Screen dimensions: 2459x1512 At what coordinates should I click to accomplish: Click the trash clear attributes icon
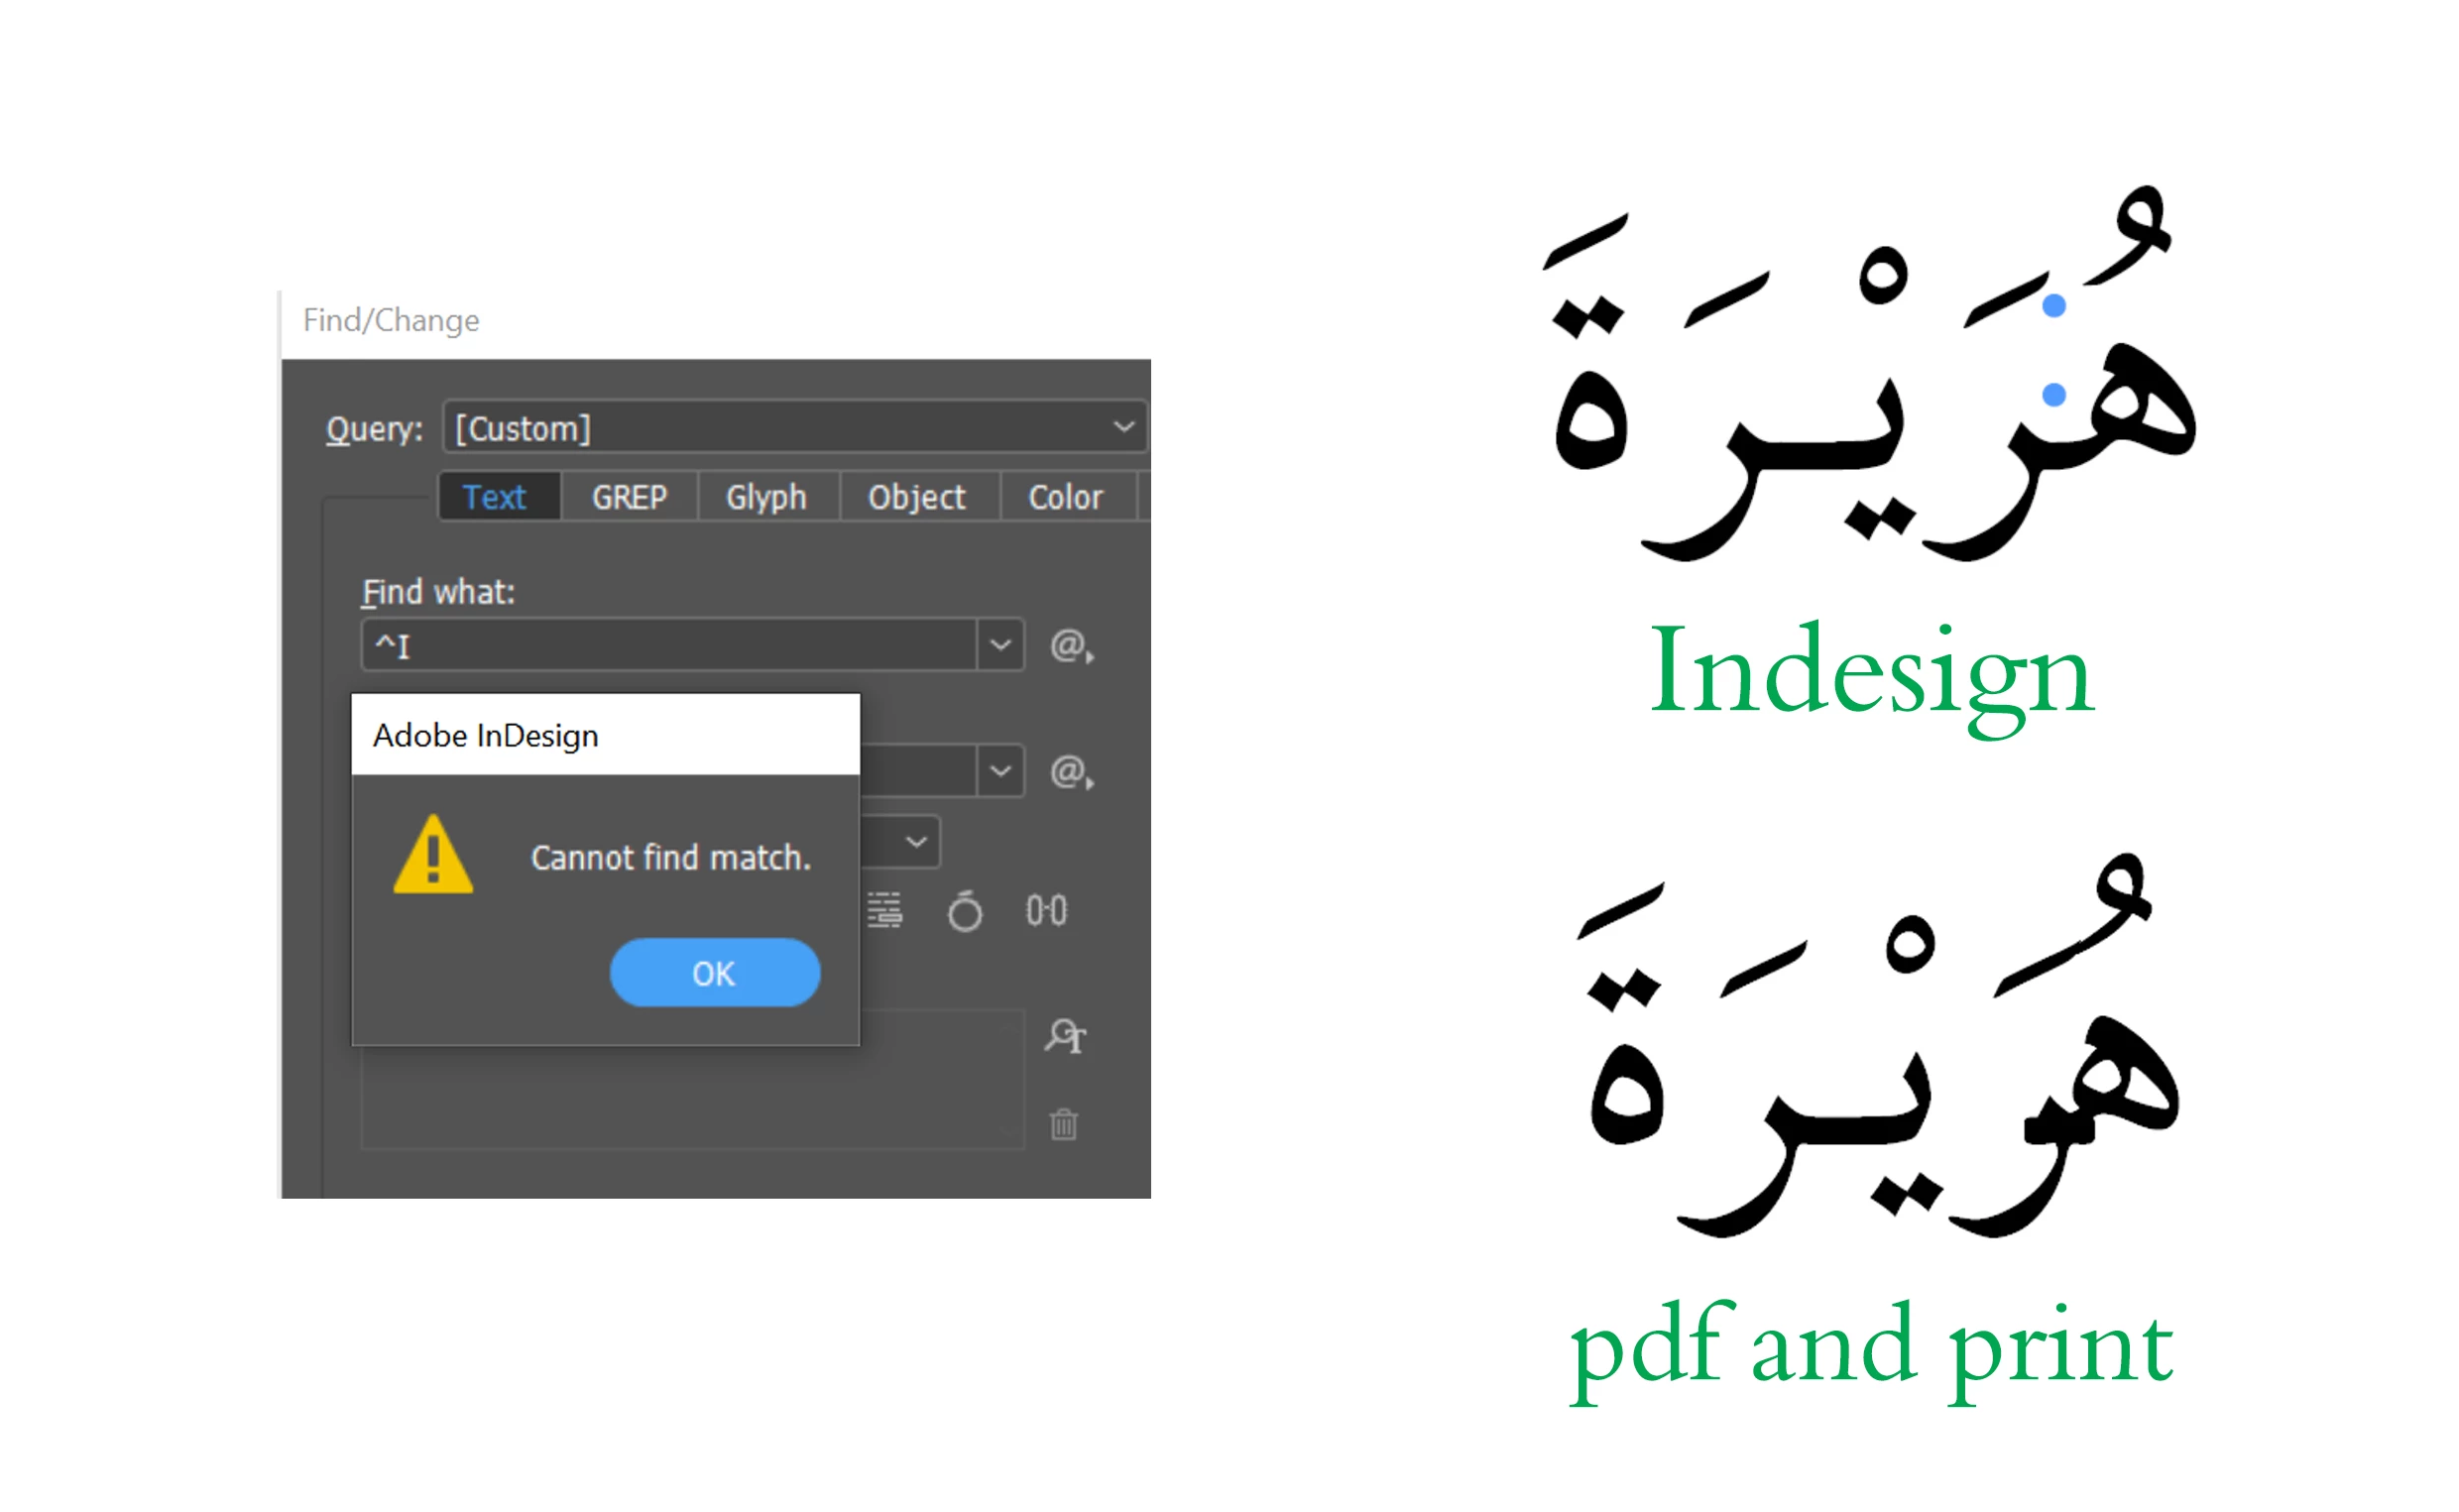[x=1064, y=1124]
